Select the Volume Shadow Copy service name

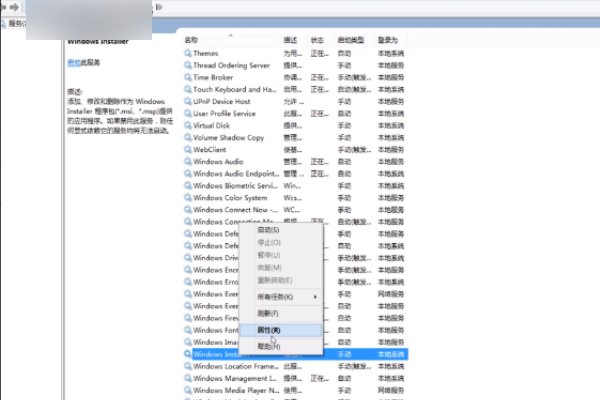pyautogui.click(x=228, y=137)
